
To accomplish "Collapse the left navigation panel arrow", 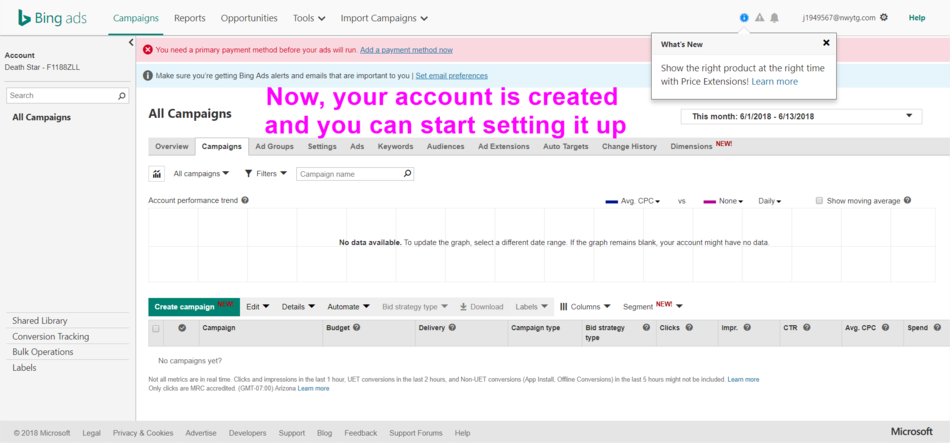I will 131,42.
